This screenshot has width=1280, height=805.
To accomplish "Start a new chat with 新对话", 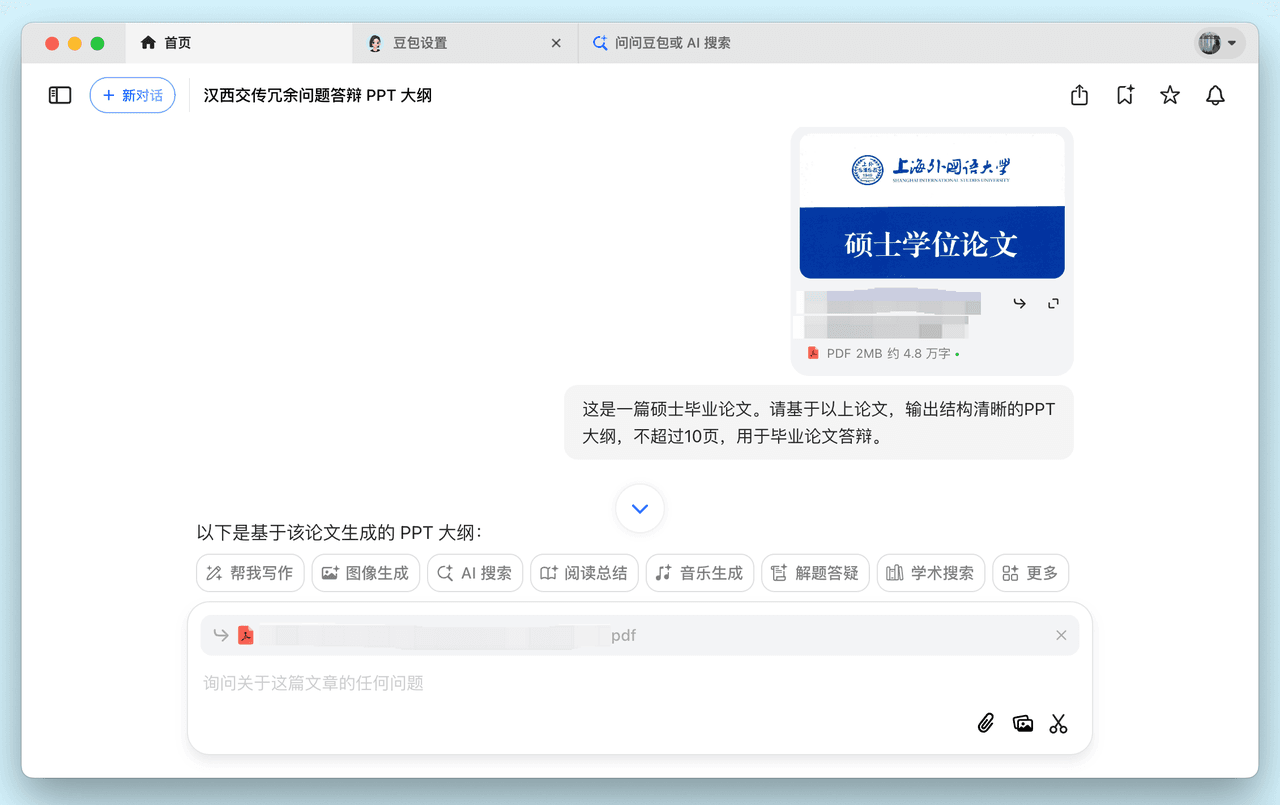I will click(x=133, y=95).
